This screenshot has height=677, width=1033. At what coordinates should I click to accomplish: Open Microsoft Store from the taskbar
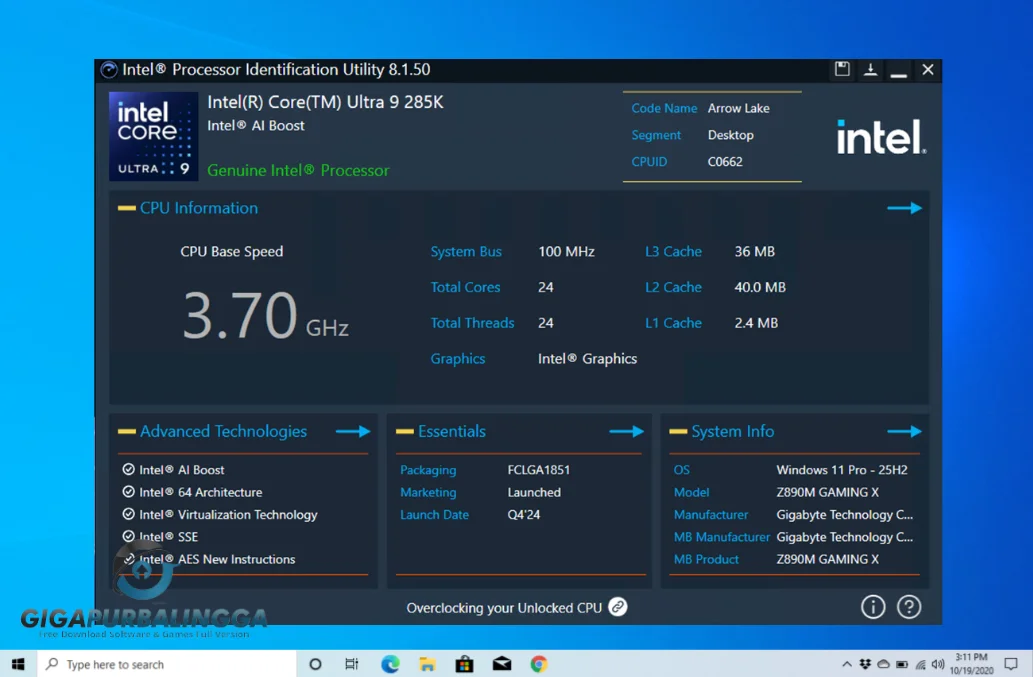click(464, 664)
